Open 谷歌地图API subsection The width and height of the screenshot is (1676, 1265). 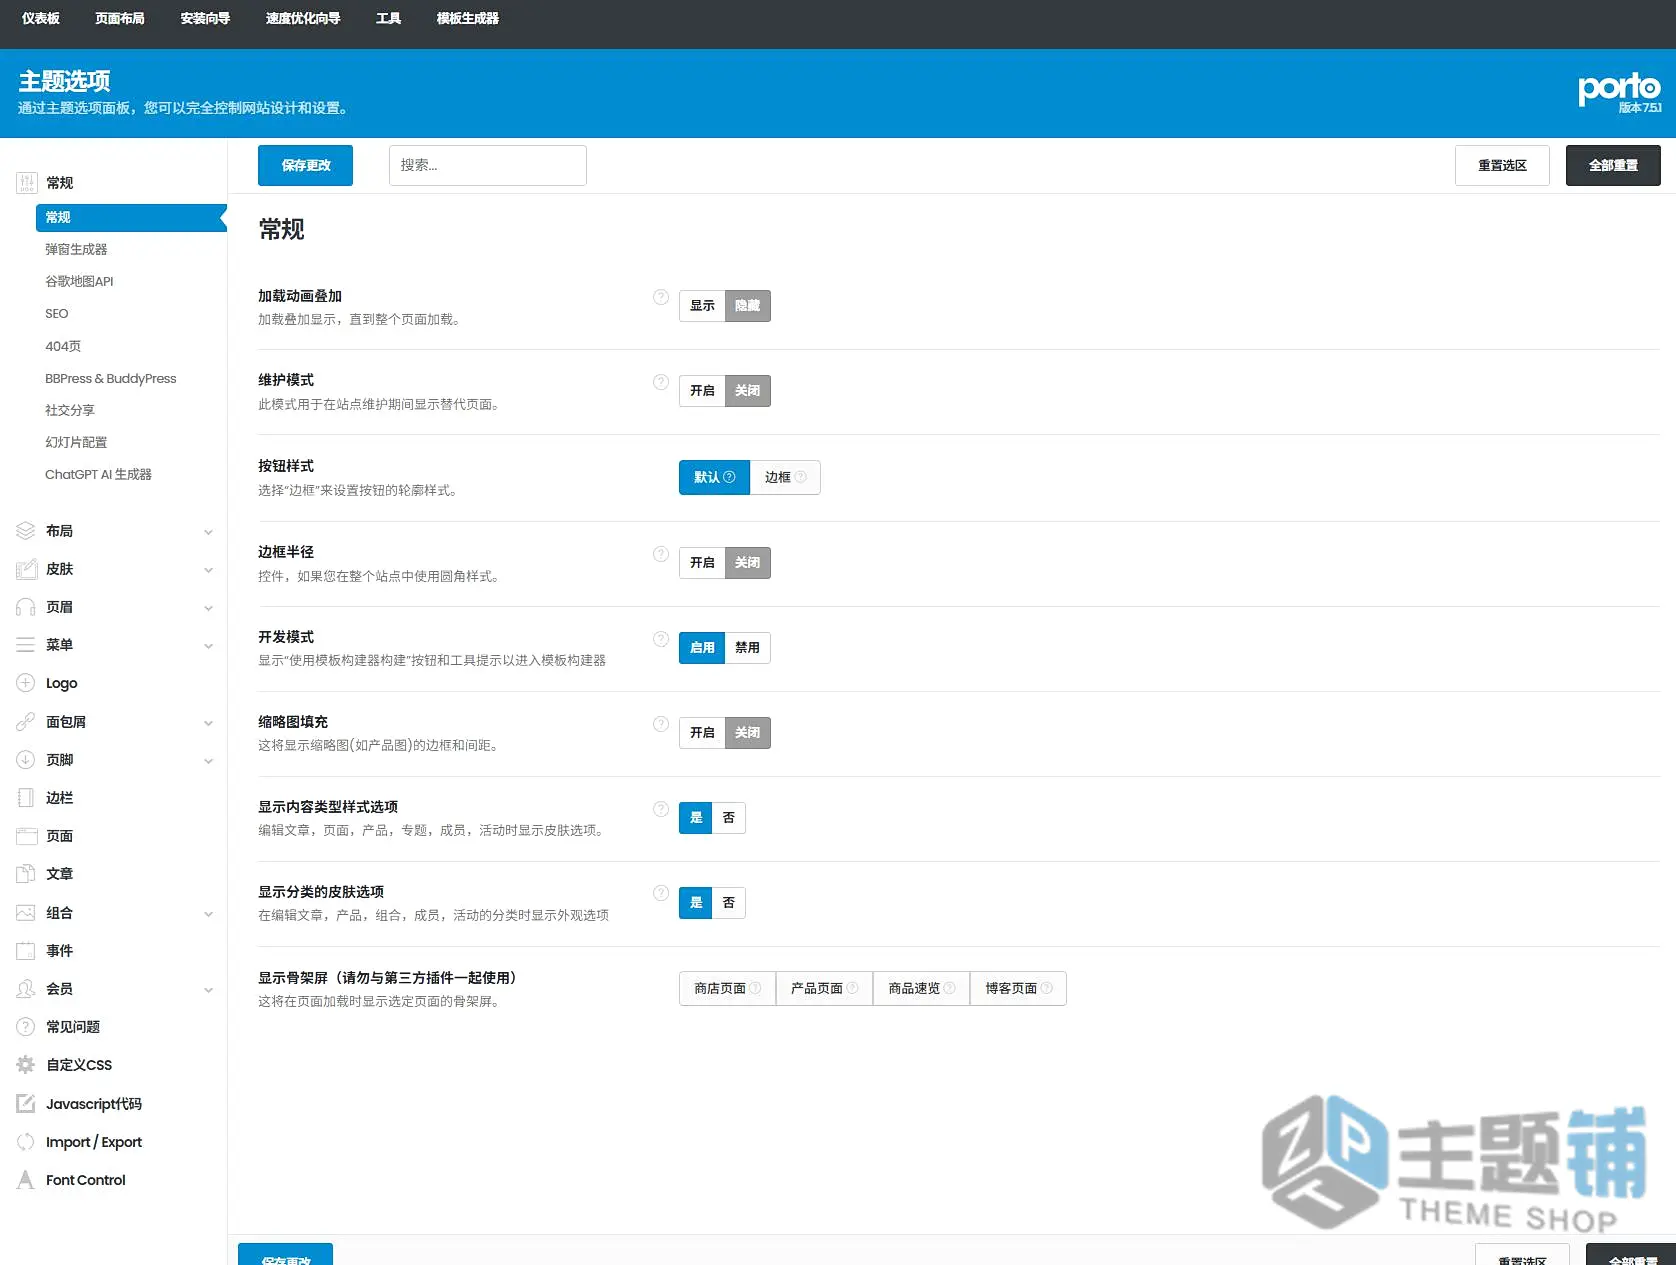pos(79,282)
